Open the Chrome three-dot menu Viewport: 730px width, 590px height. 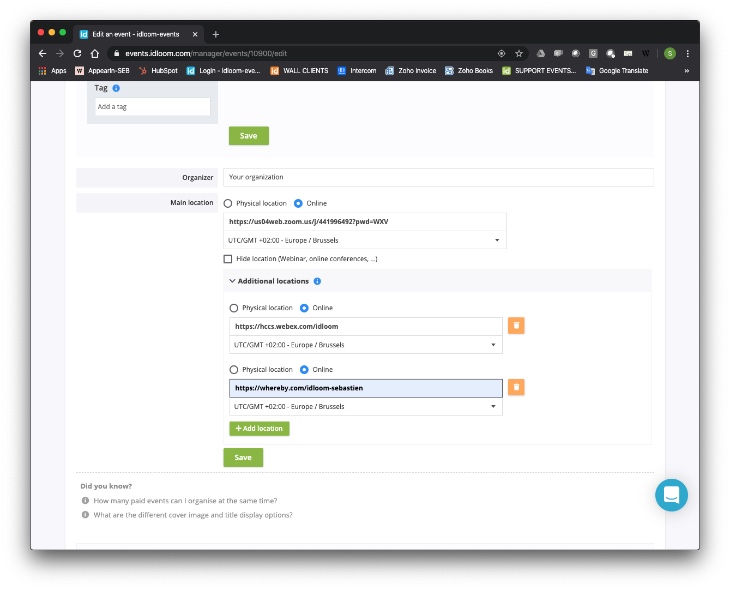[688, 54]
